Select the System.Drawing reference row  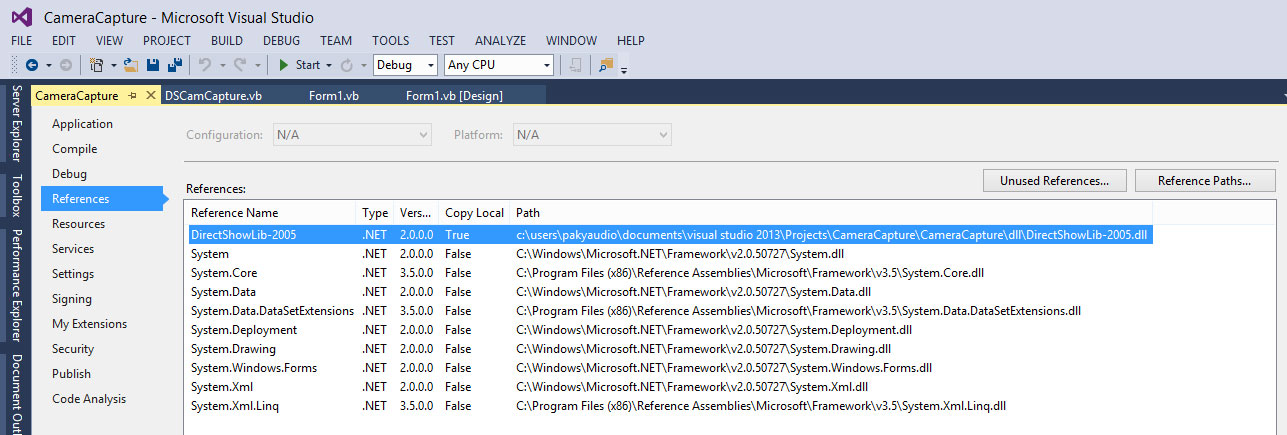coord(669,349)
